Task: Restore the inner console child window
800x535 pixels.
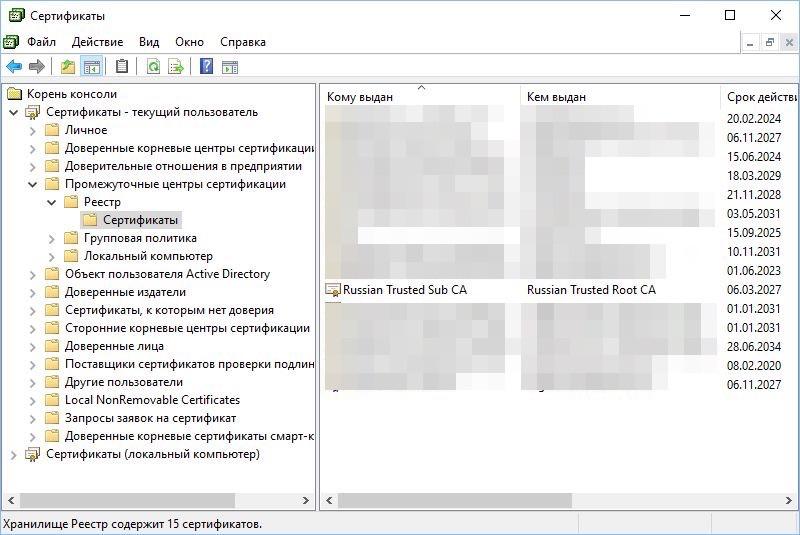Action: pyautogui.click(x=770, y=43)
